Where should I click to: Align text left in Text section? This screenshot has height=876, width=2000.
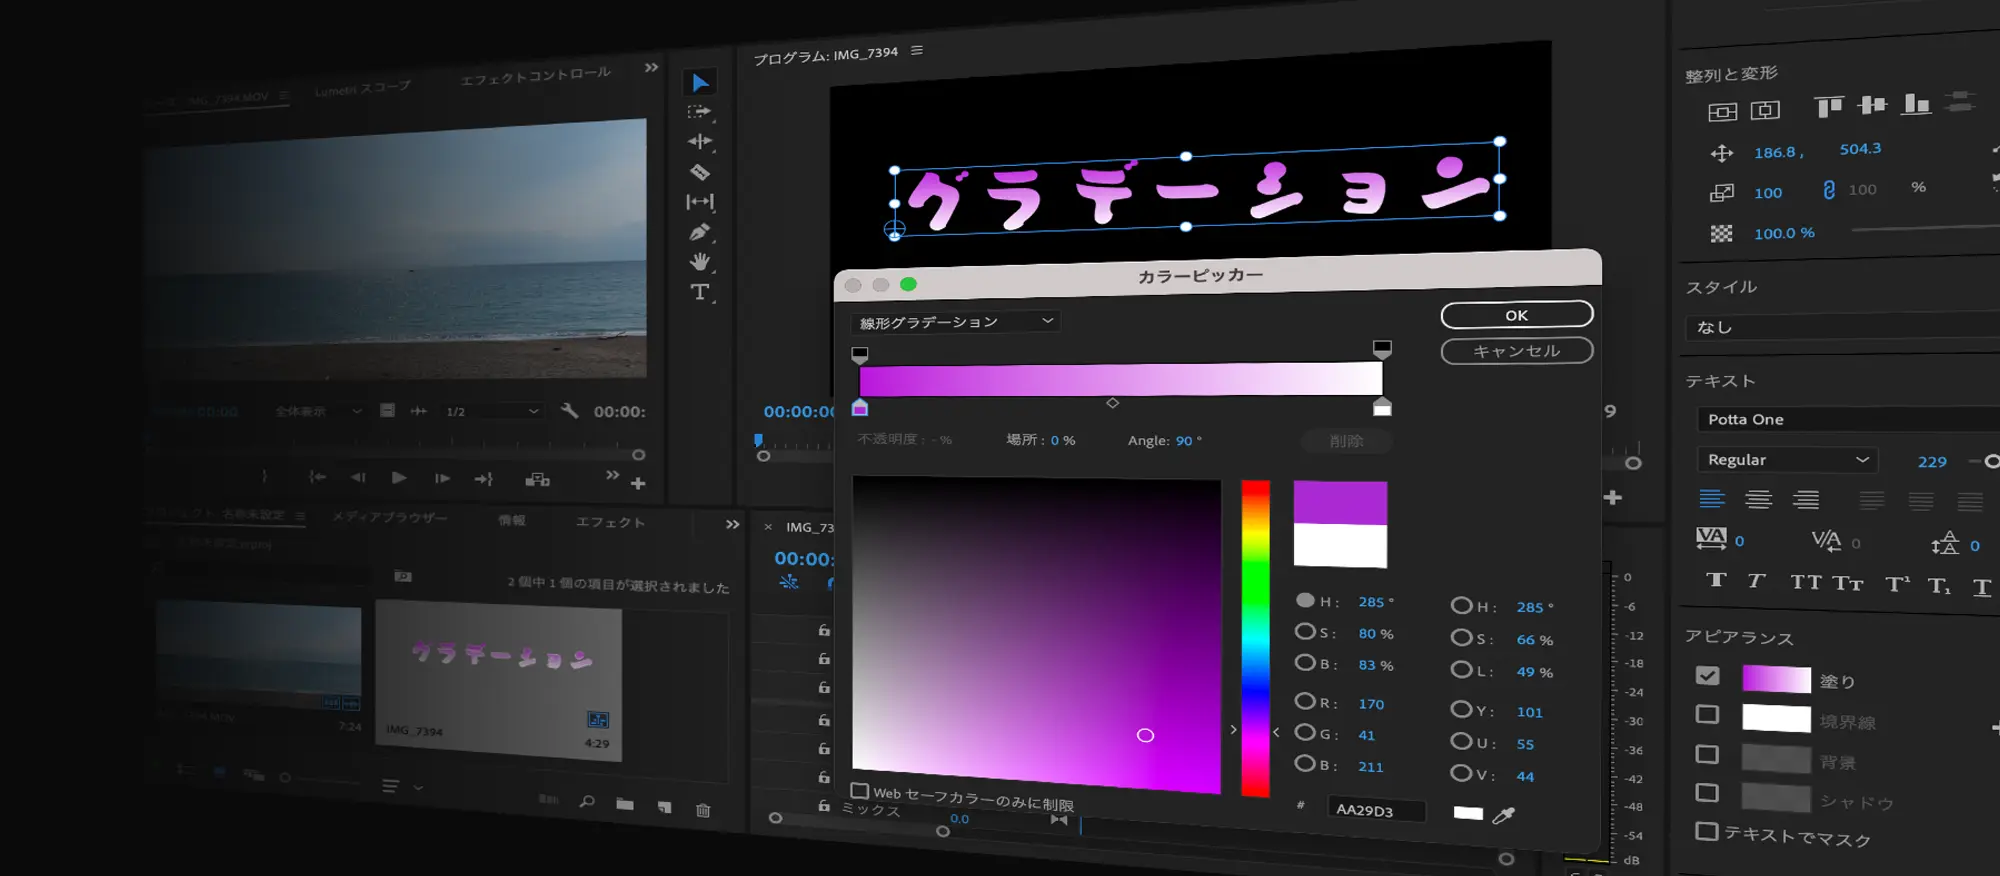[x=1712, y=498]
